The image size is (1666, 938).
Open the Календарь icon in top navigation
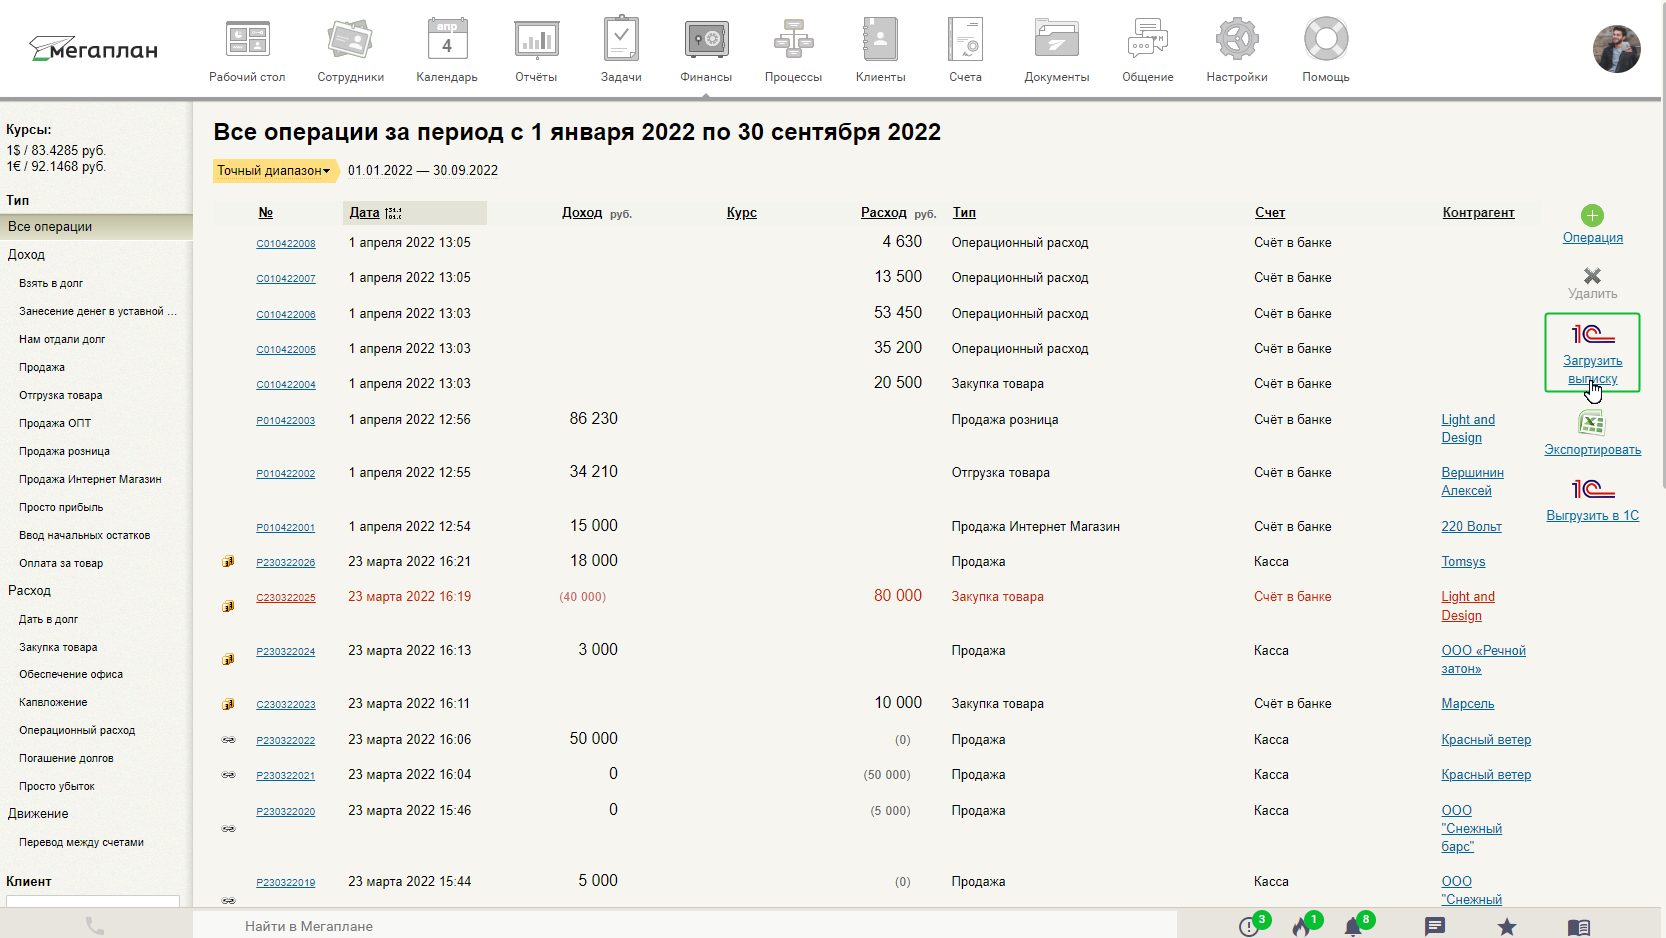tap(446, 40)
